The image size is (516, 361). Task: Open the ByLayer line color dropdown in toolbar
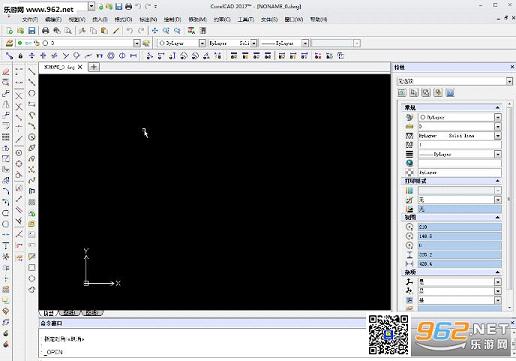pyautogui.click(x=202, y=43)
